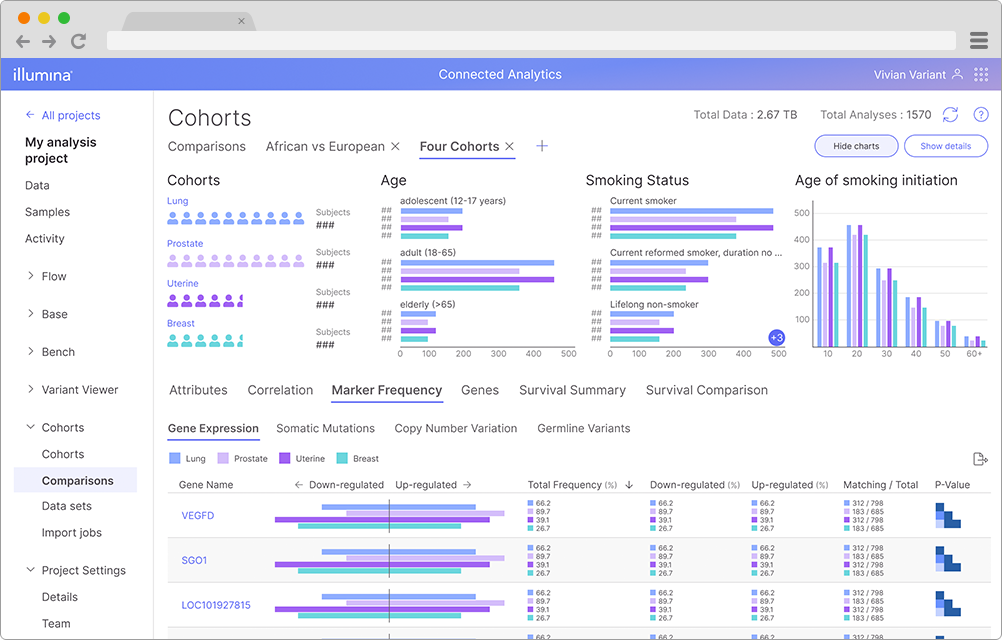Close the browser tab
The height and width of the screenshot is (640, 1002).
click(x=241, y=21)
